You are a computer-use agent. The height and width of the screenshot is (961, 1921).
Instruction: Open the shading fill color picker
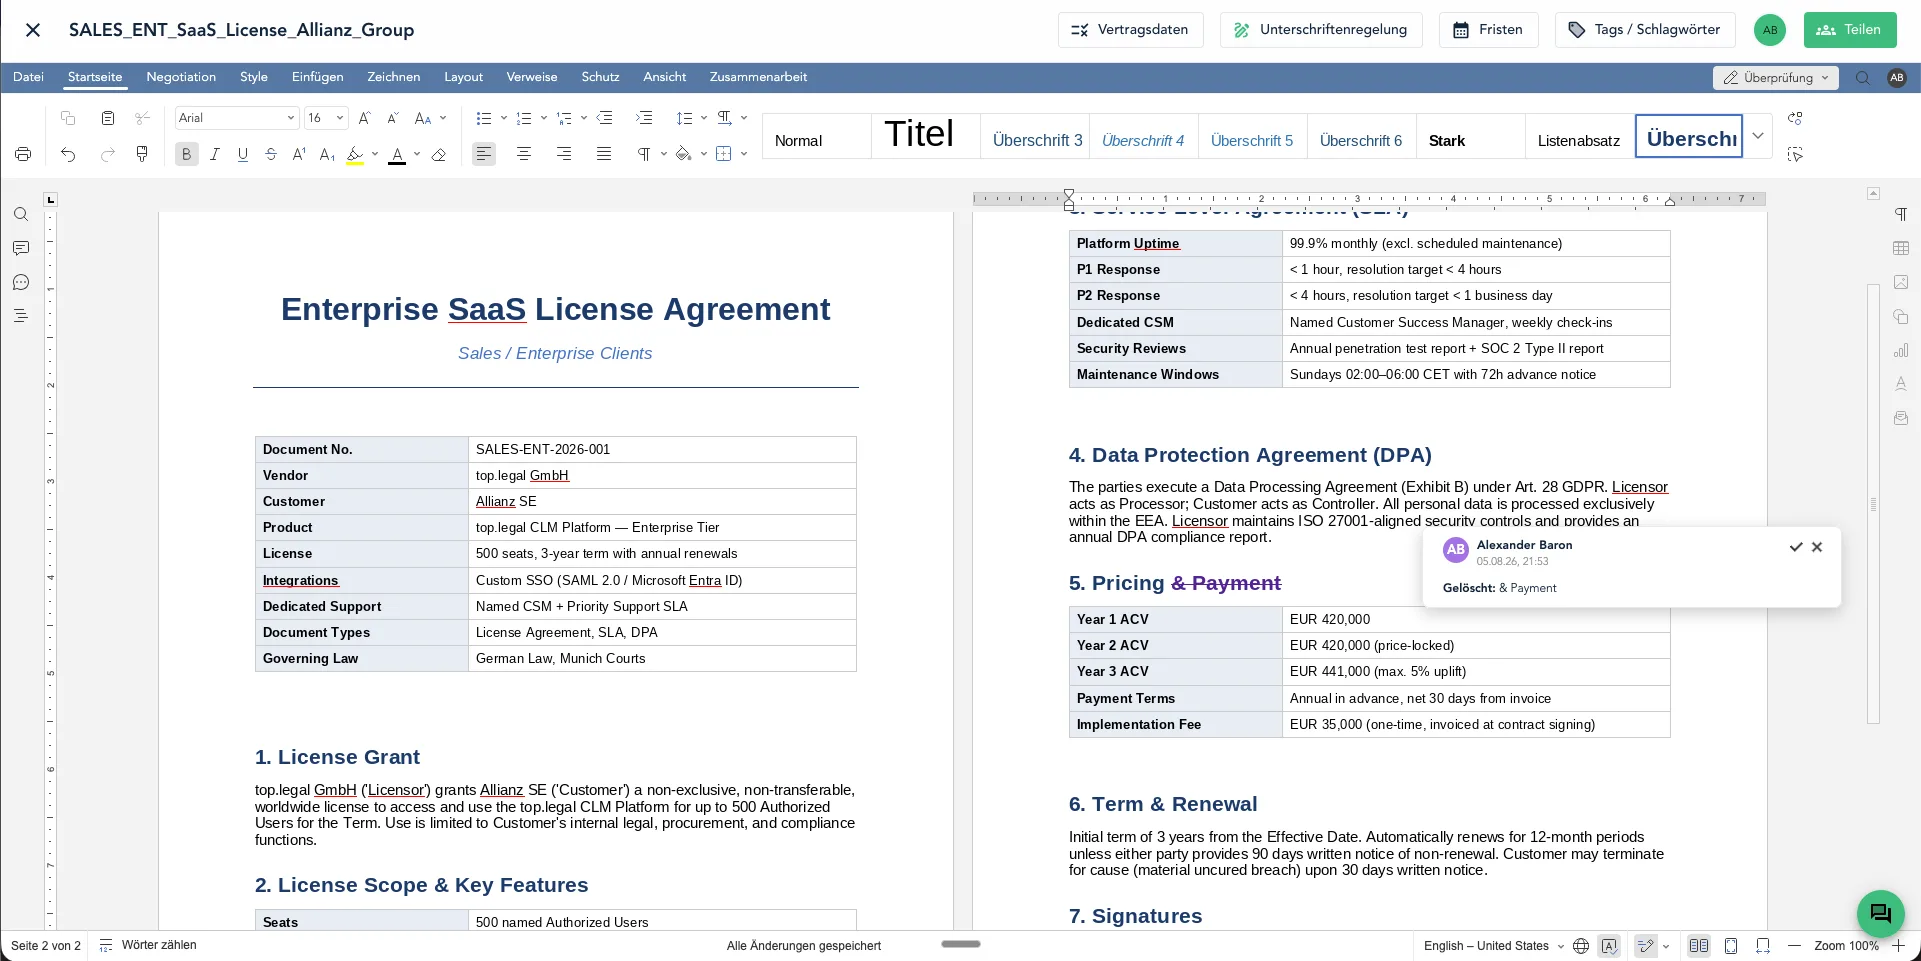[x=703, y=154]
